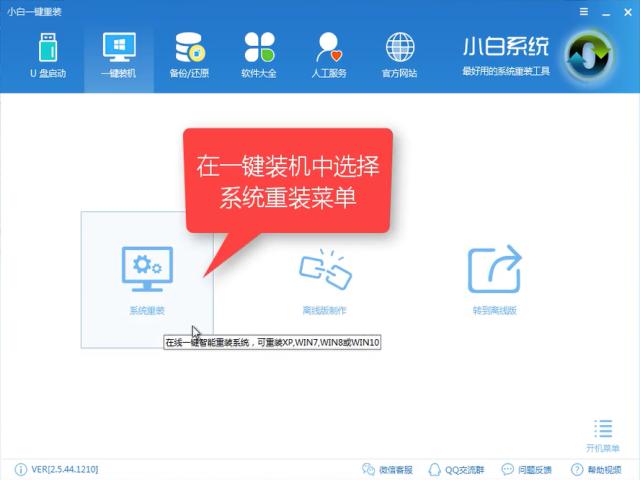
Task: Open QQ交流群 link
Action: (x=456, y=469)
